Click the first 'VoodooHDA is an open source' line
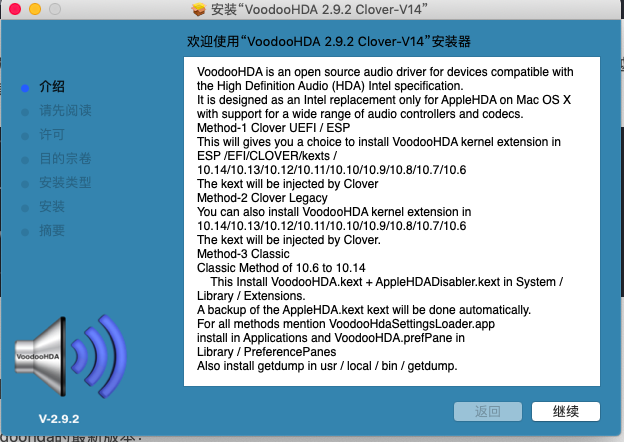This screenshot has height=442, width=624. pos(385,72)
